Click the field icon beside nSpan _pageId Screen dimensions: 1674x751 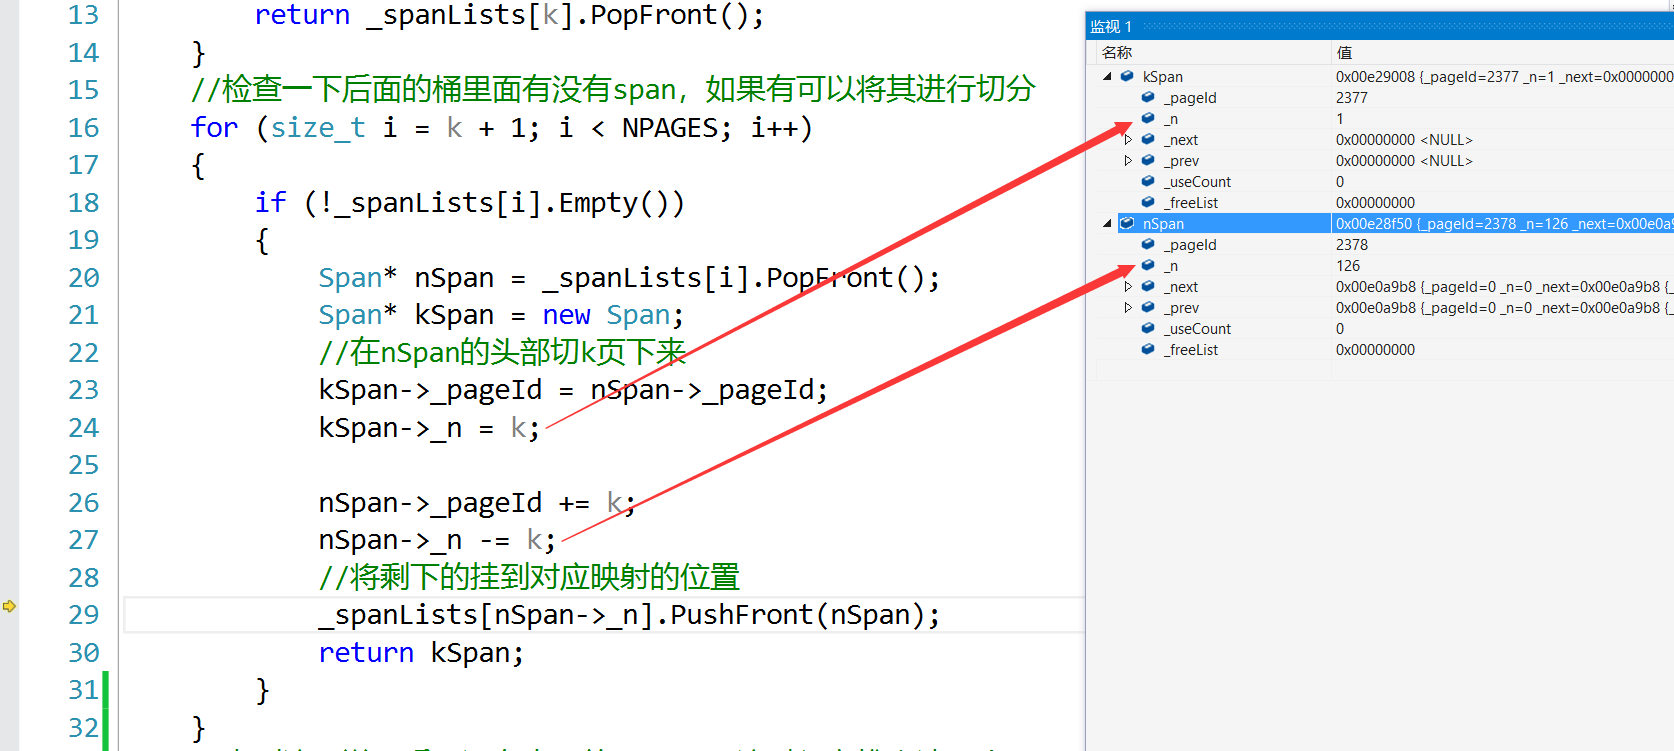point(1148,244)
